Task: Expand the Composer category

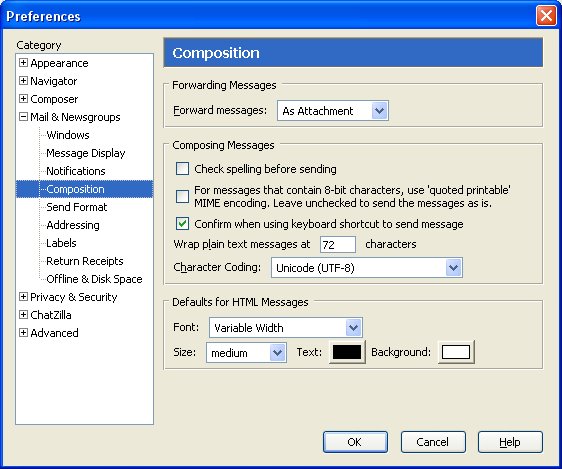Action: pos(23,99)
